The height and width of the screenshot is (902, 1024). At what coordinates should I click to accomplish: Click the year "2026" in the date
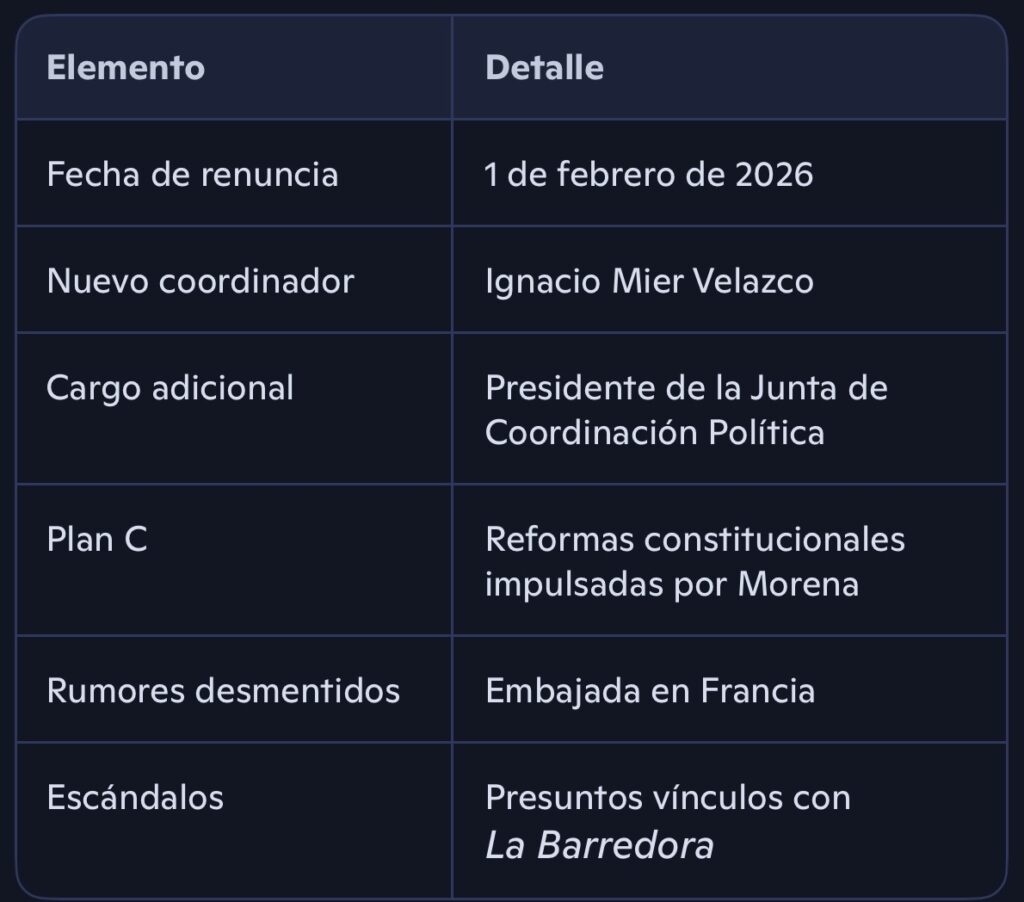coord(774,175)
